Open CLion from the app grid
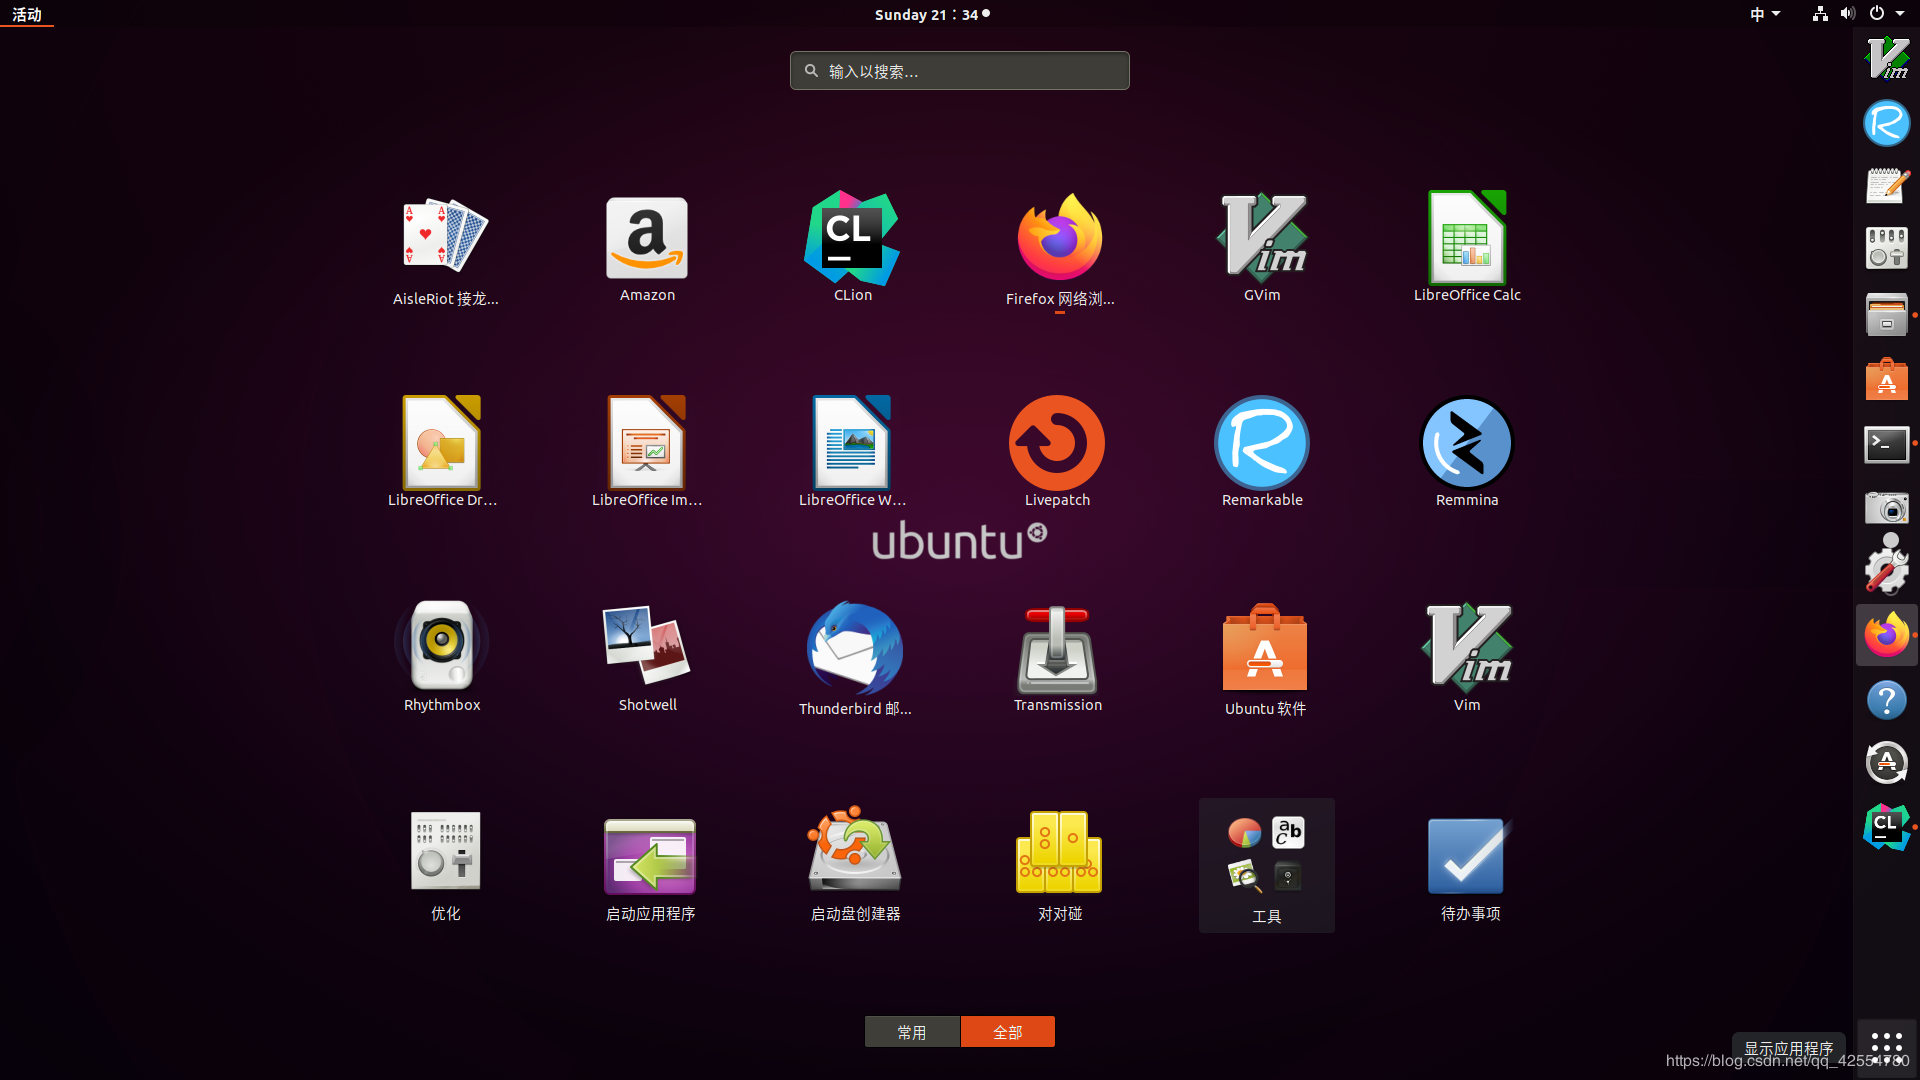The width and height of the screenshot is (1920, 1080). [852, 238]
